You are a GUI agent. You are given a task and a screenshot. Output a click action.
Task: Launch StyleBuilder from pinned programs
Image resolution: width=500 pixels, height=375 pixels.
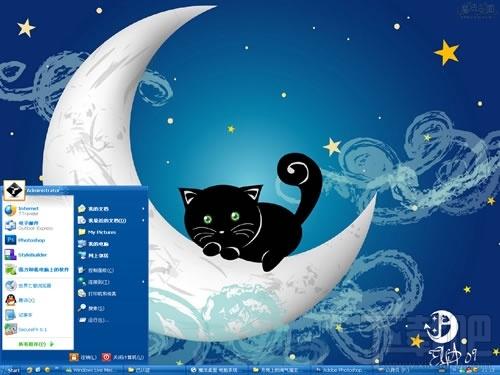coord(37,255)
